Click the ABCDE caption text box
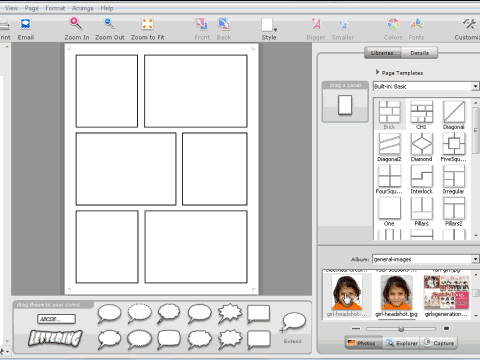This screenshot has height=360, width=480. [56, 319]
